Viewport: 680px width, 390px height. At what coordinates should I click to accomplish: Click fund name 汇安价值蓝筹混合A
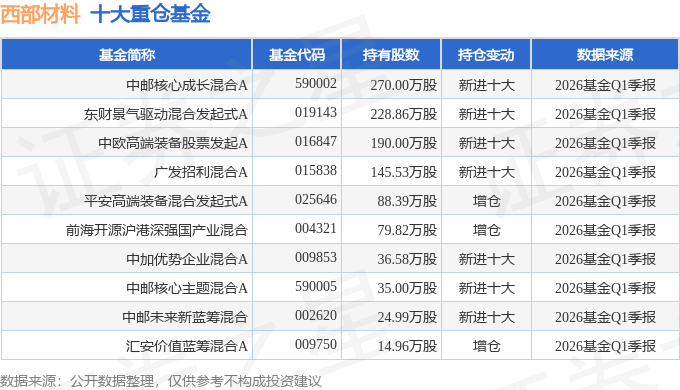187,346
